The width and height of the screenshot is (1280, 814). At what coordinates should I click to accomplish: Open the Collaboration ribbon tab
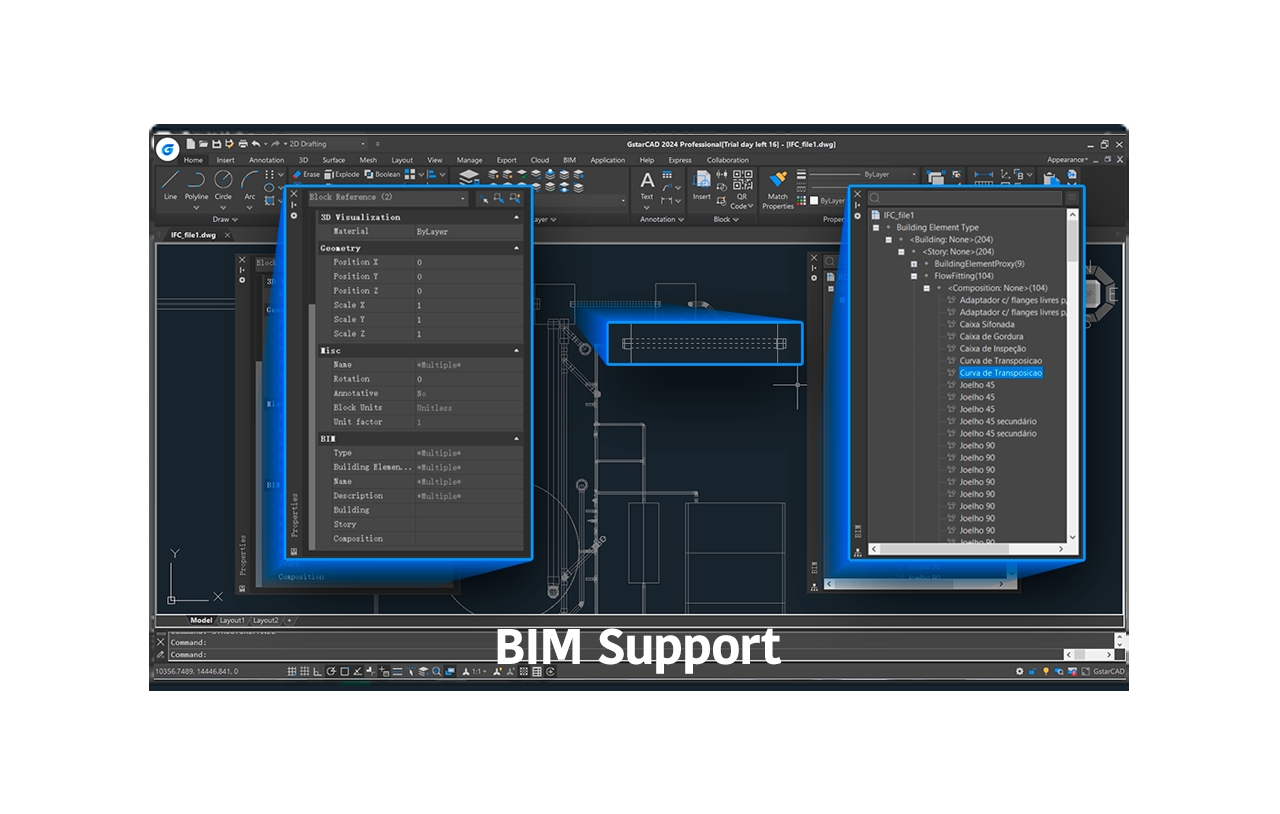(x=728, y=160)
